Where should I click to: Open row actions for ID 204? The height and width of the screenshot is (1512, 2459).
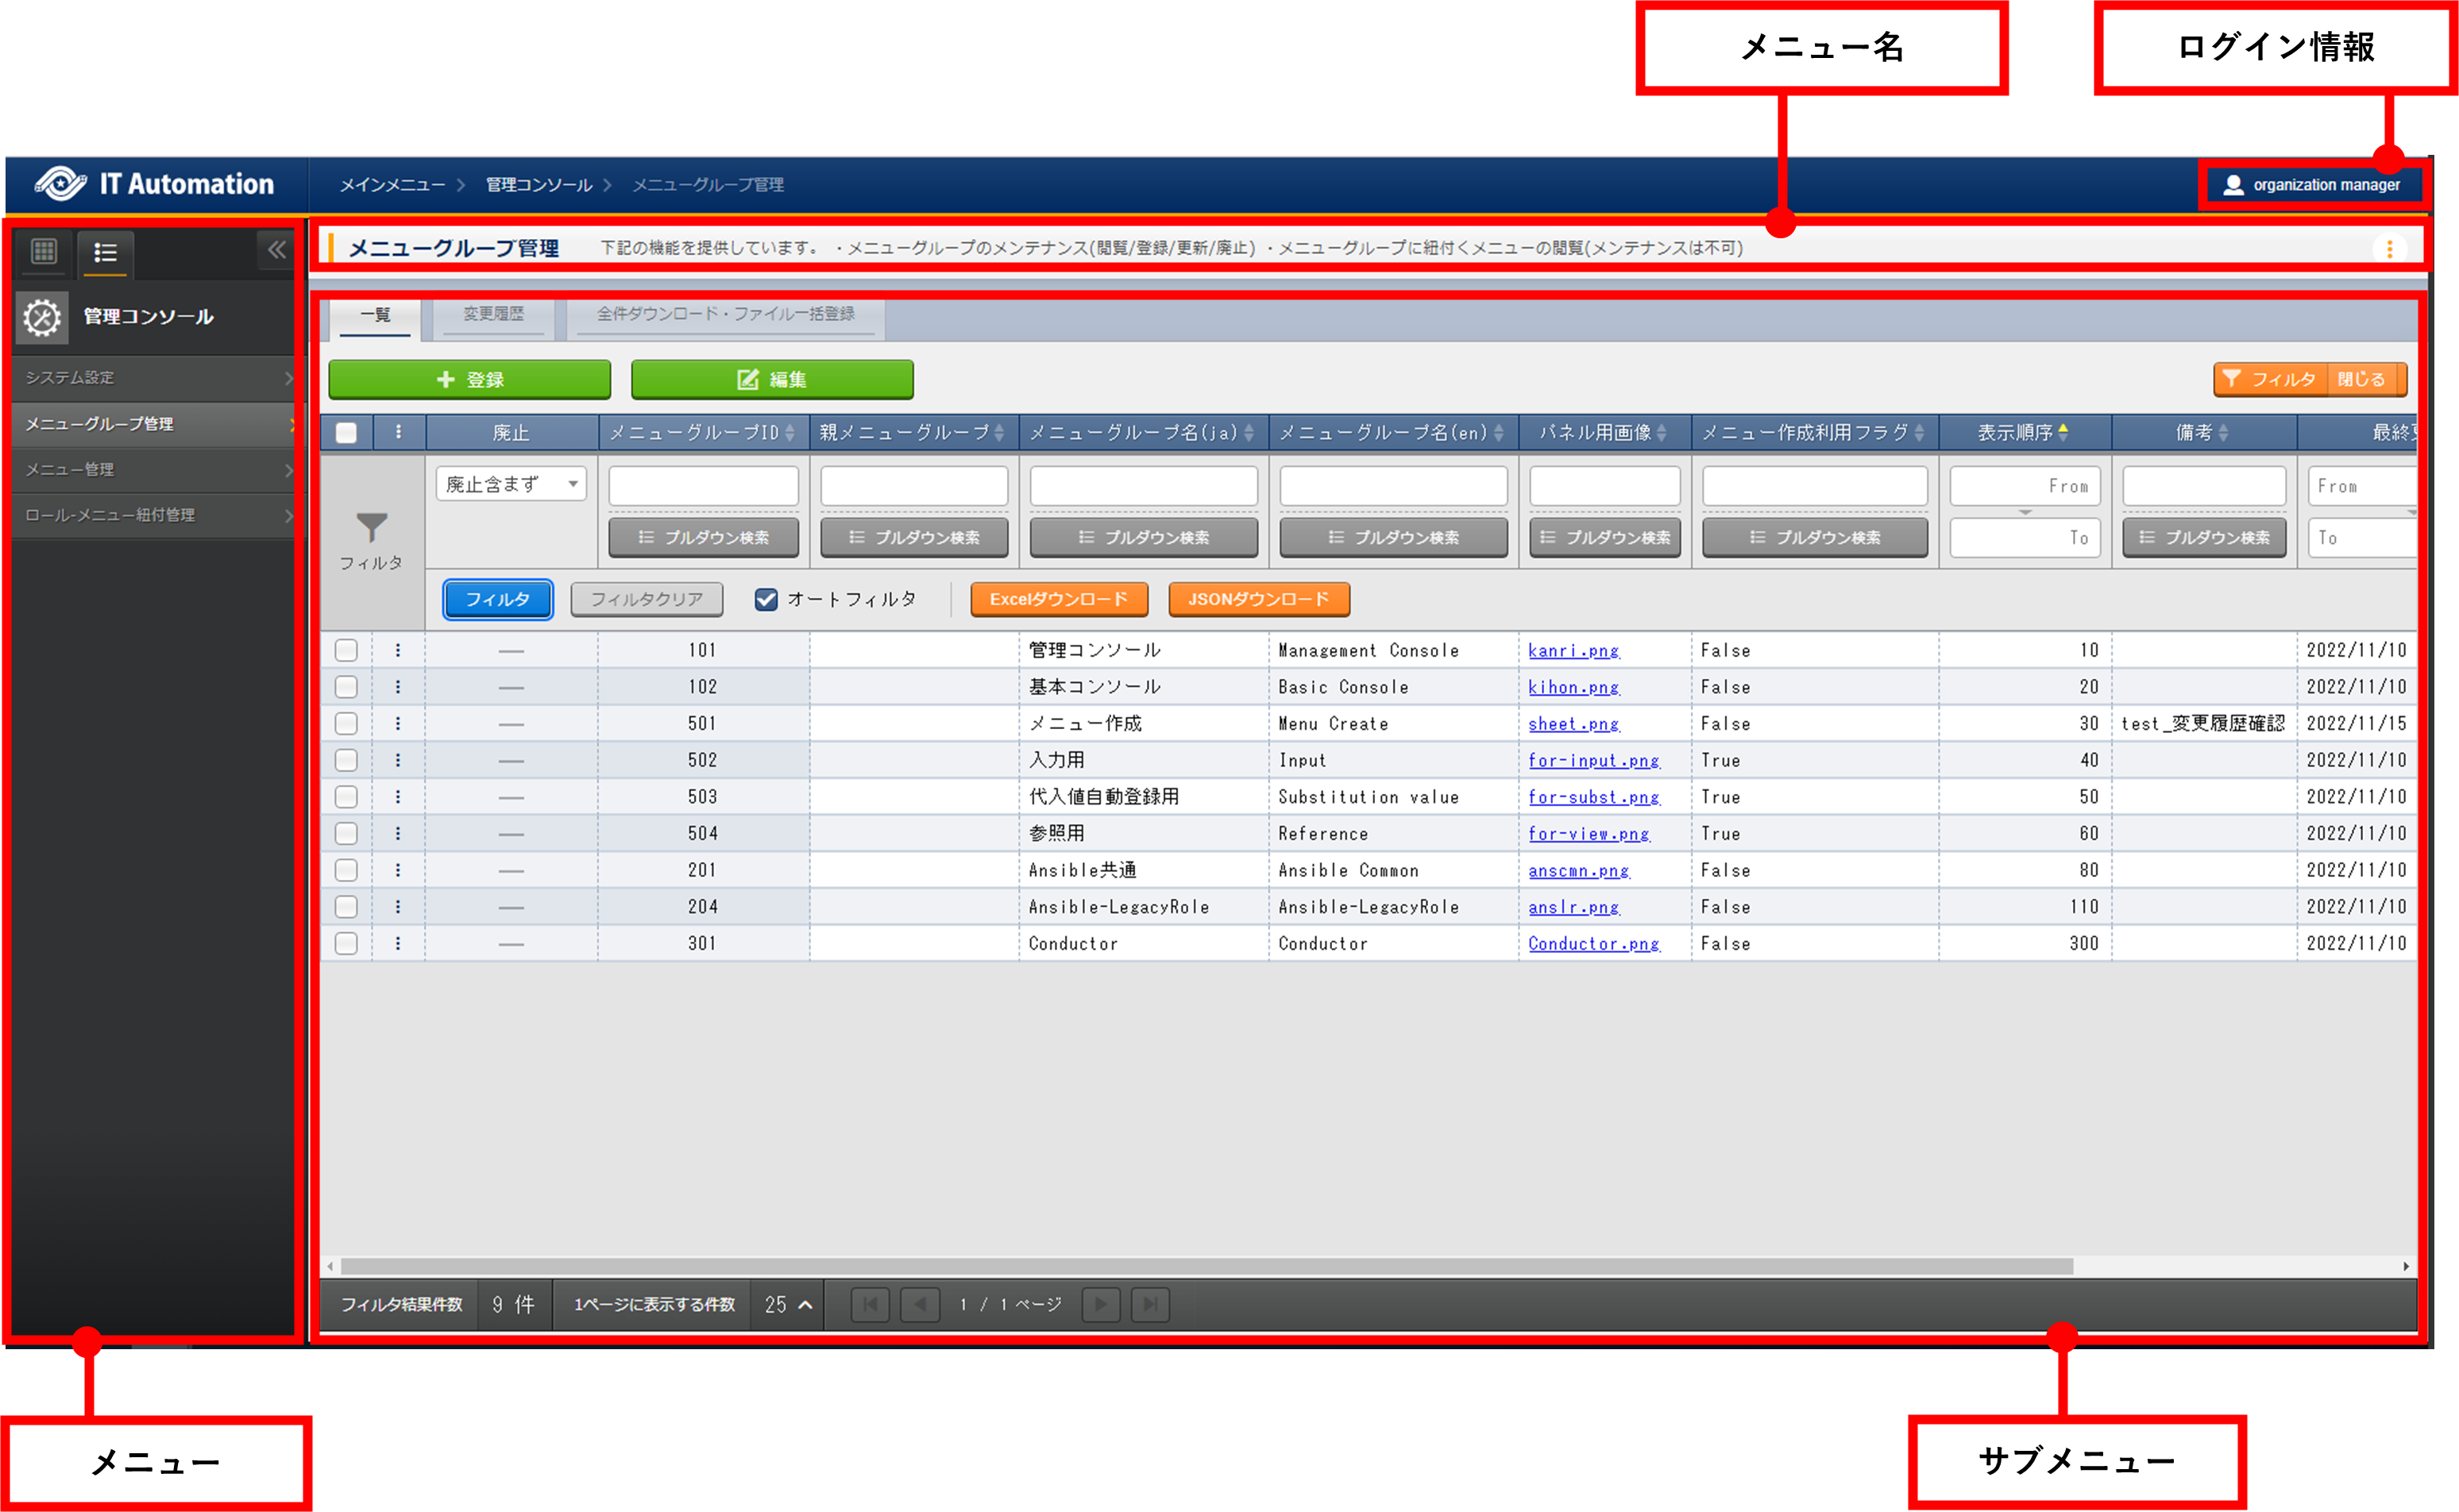398,907
